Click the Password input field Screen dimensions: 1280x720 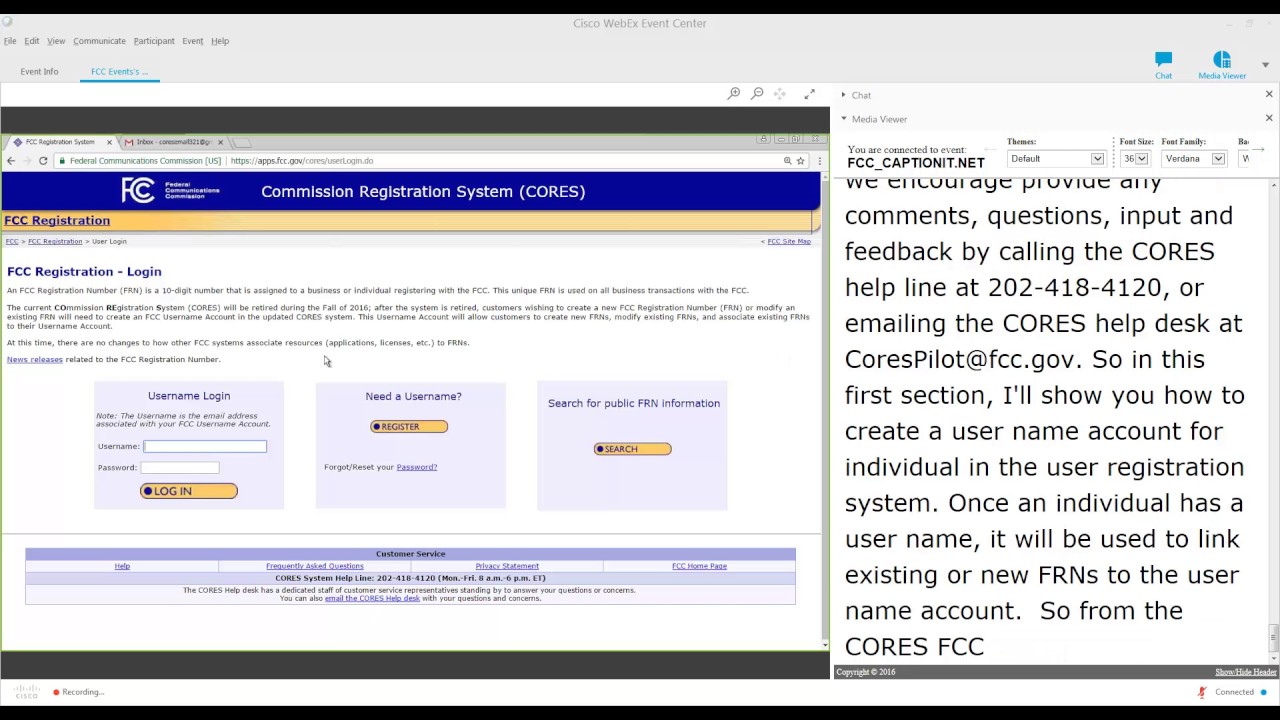pyautogui.click(x=180, y=467)
